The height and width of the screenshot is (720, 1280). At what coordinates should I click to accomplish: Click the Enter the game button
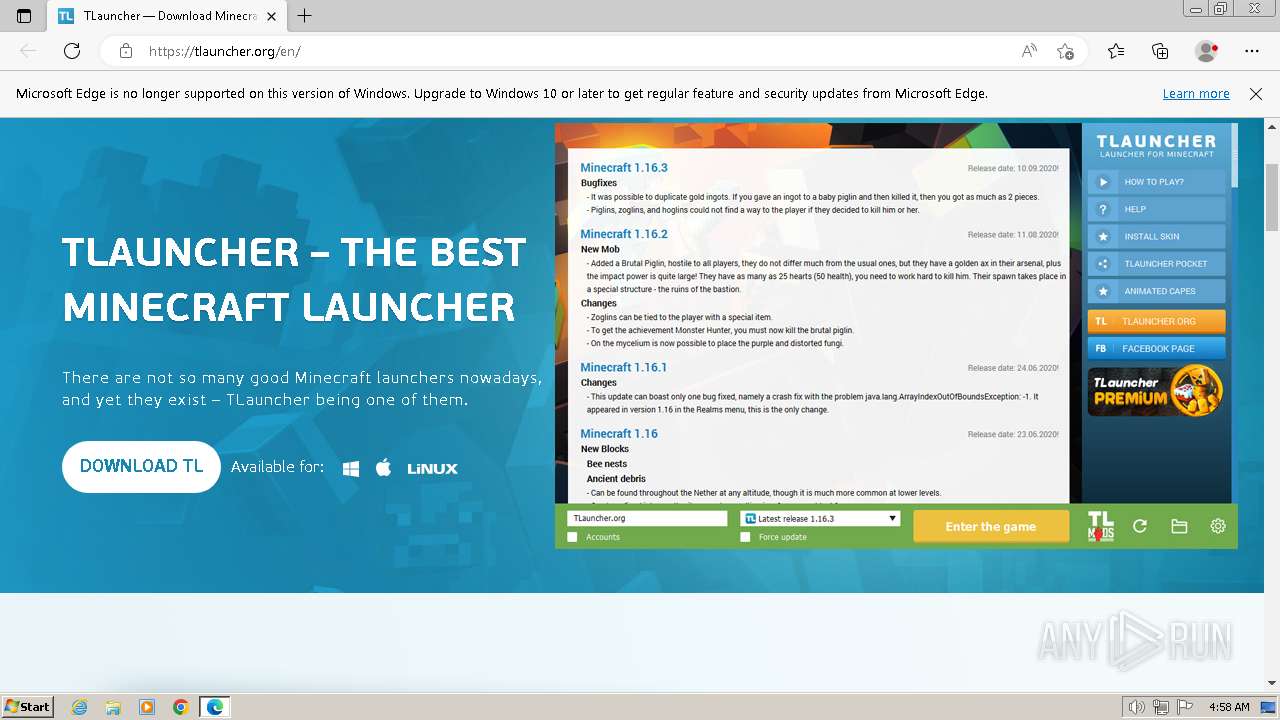[991, 526]
